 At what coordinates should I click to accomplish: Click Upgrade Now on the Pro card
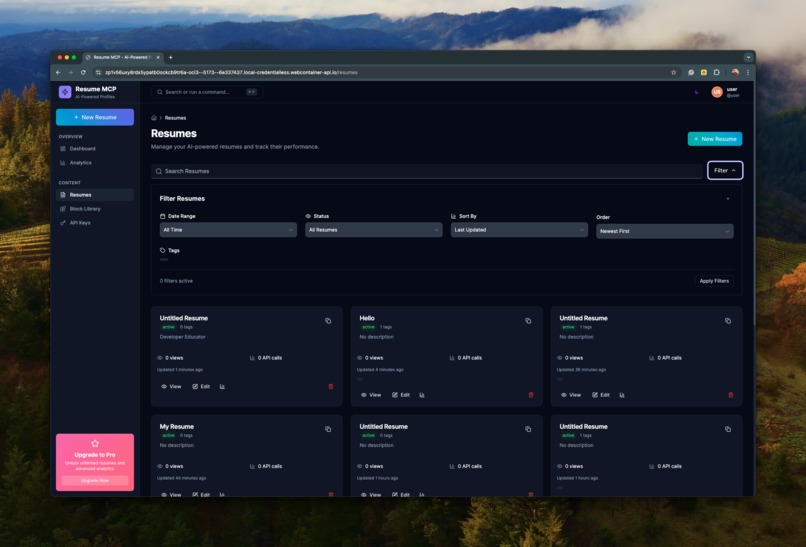pos(95,481)
